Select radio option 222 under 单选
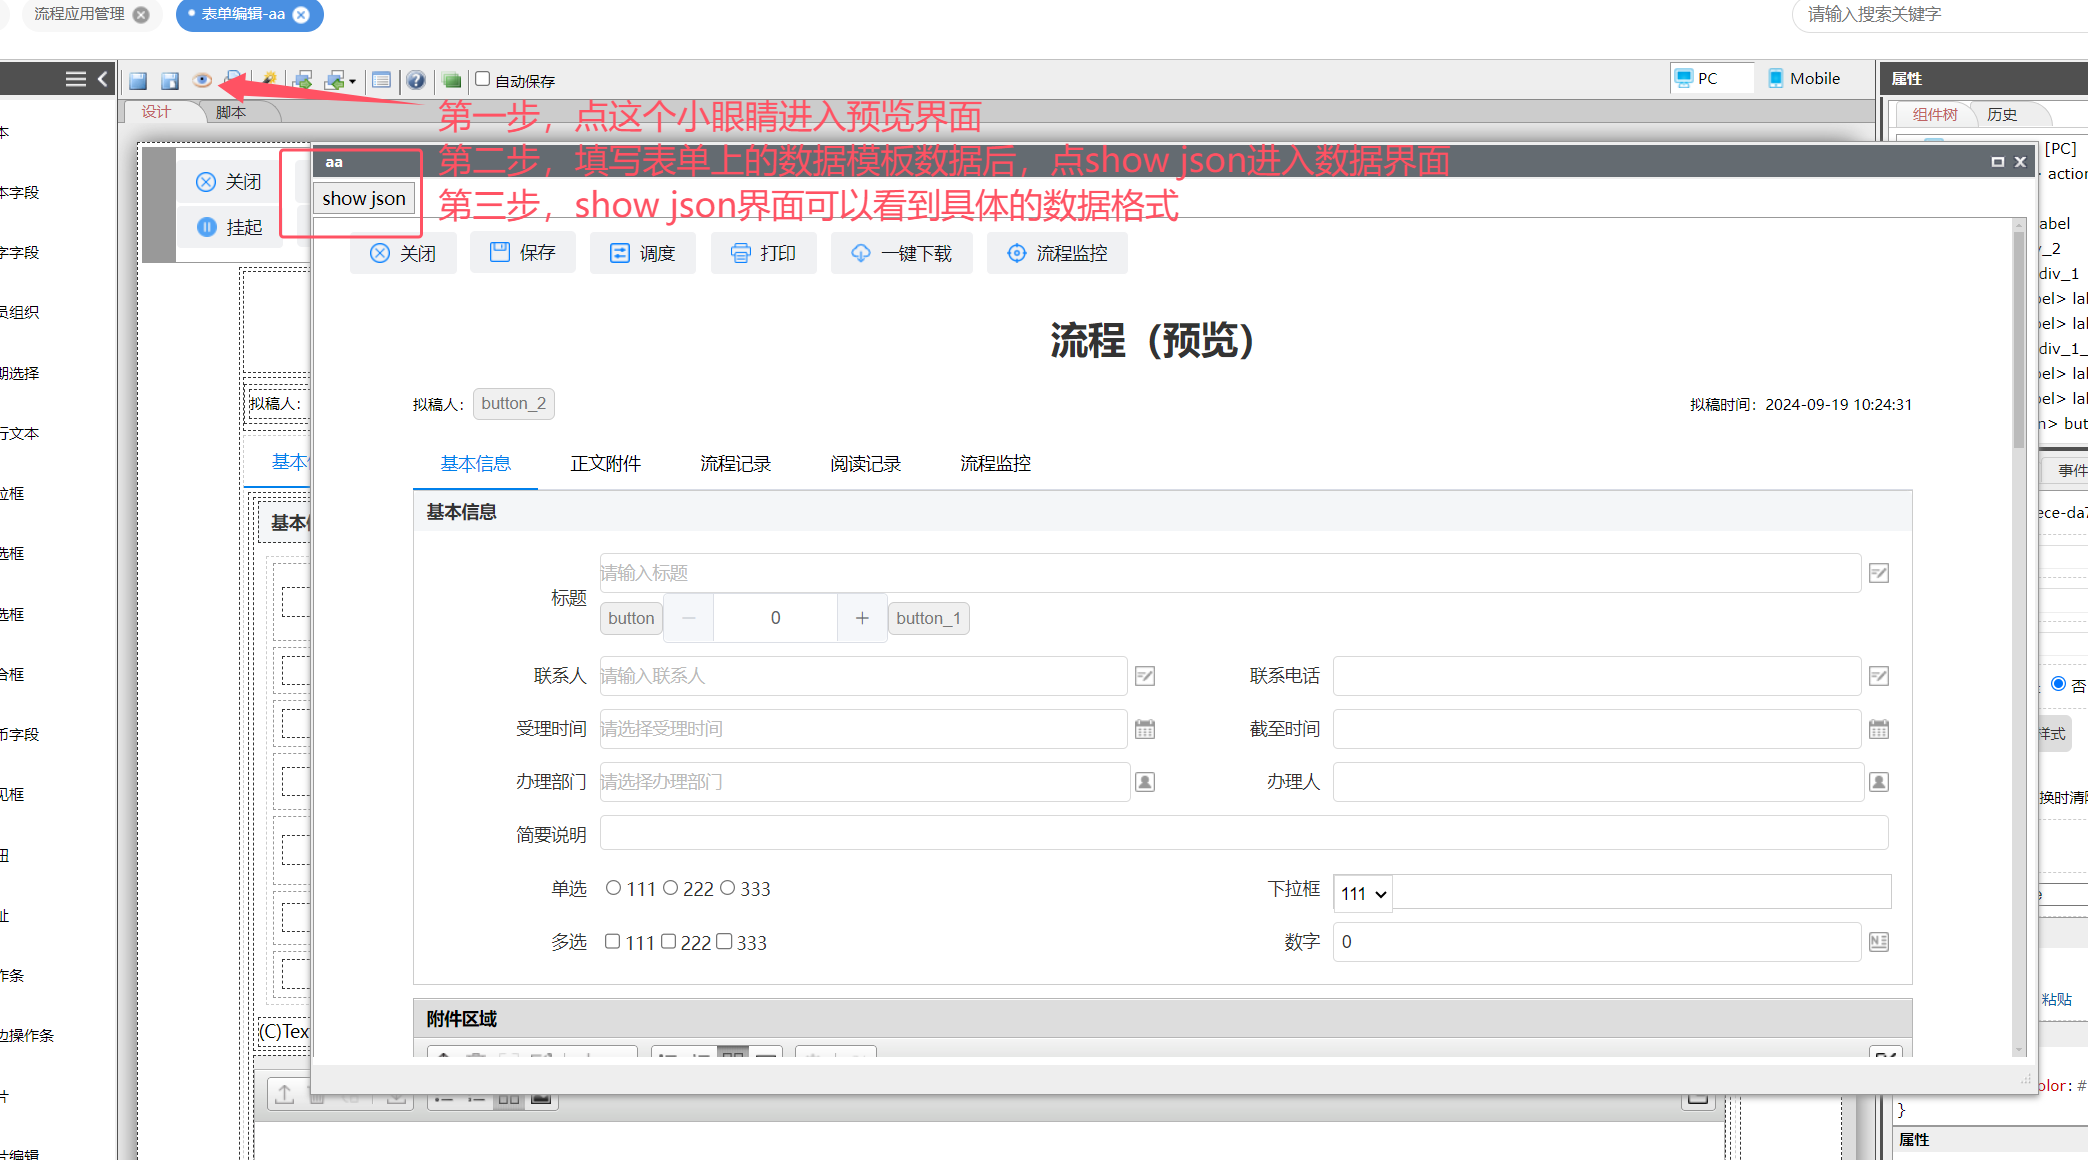This screenshot has width=2088, height=1160. (671, 888)
